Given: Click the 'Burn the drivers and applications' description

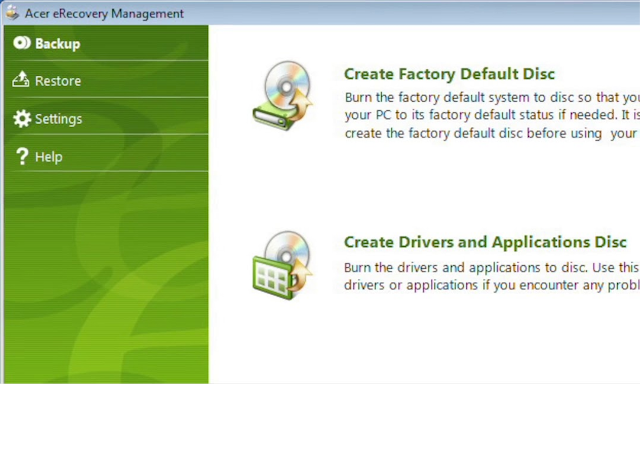Looking at the screenshot, I should pyautogui.click(x=492, y=276).
